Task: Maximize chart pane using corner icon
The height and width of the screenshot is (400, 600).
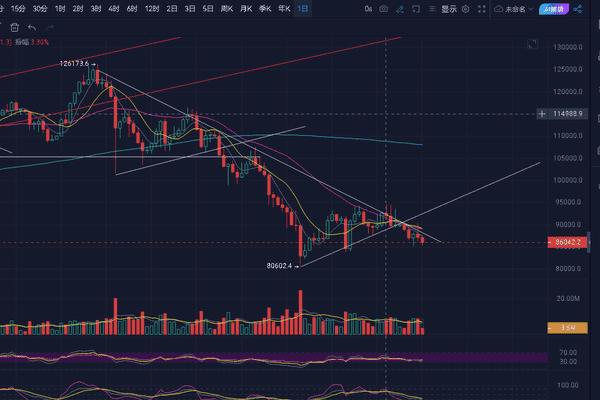Action: coord(533,44)
